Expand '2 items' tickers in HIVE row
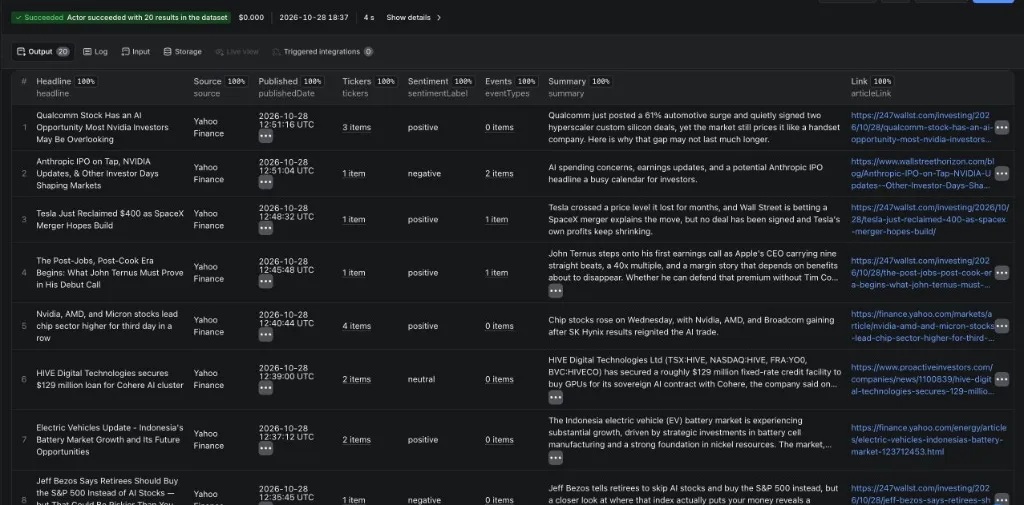 coord(357,379)
